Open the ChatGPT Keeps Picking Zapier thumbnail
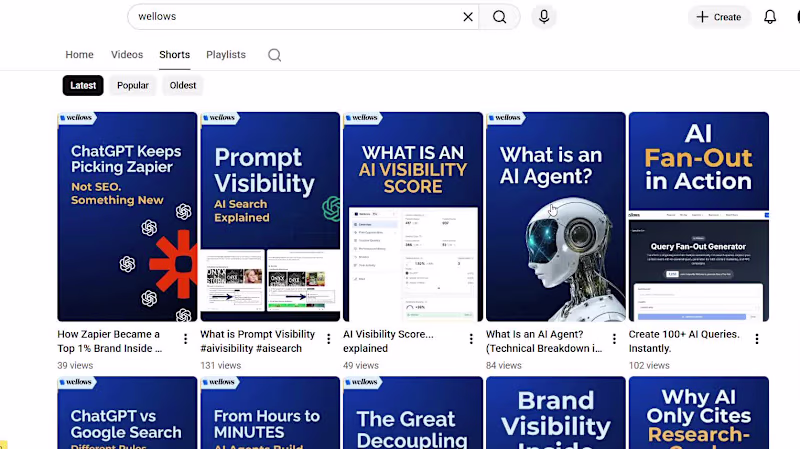The width and height of the screenshot is (800, 449). [x=127, y=217]
